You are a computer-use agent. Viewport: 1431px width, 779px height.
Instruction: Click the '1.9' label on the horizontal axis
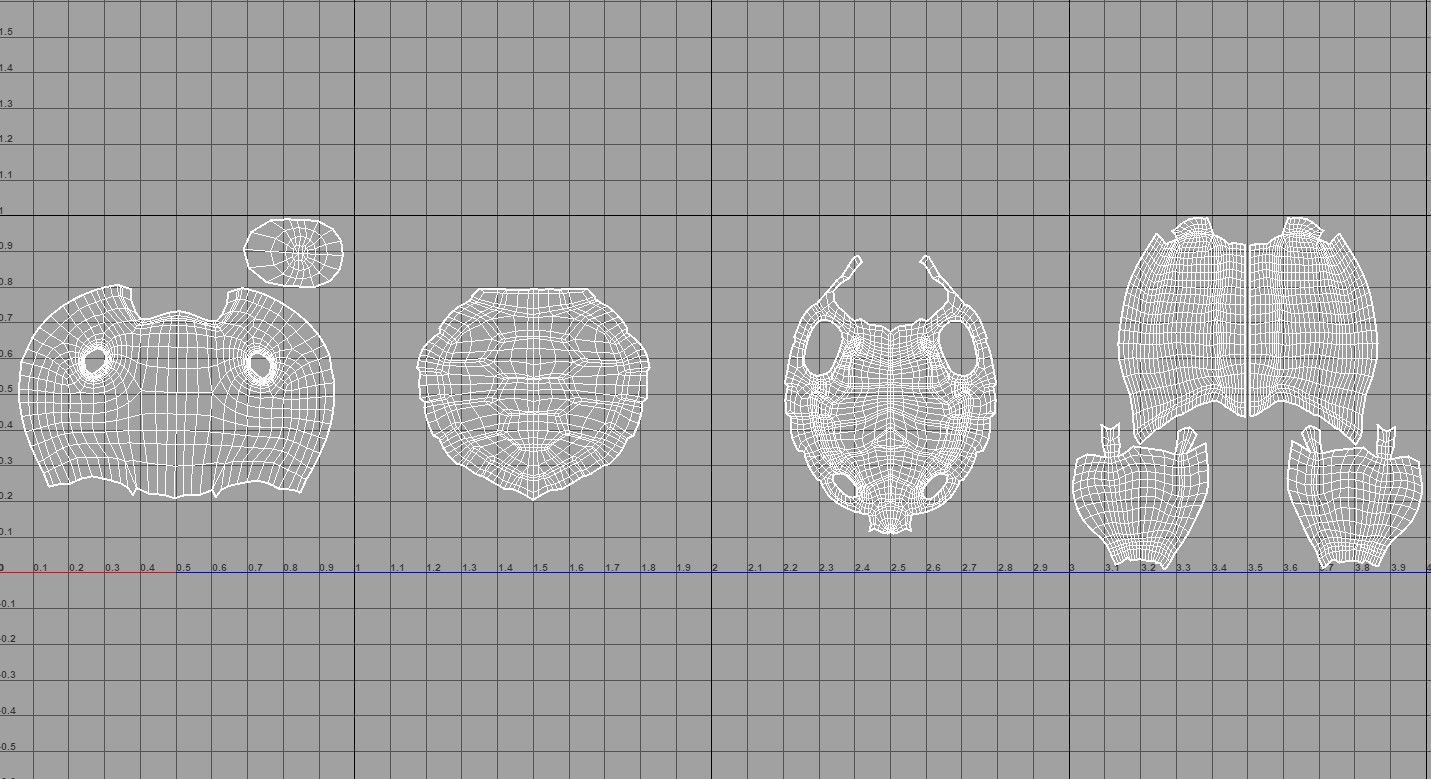click(x=683, y=568)
